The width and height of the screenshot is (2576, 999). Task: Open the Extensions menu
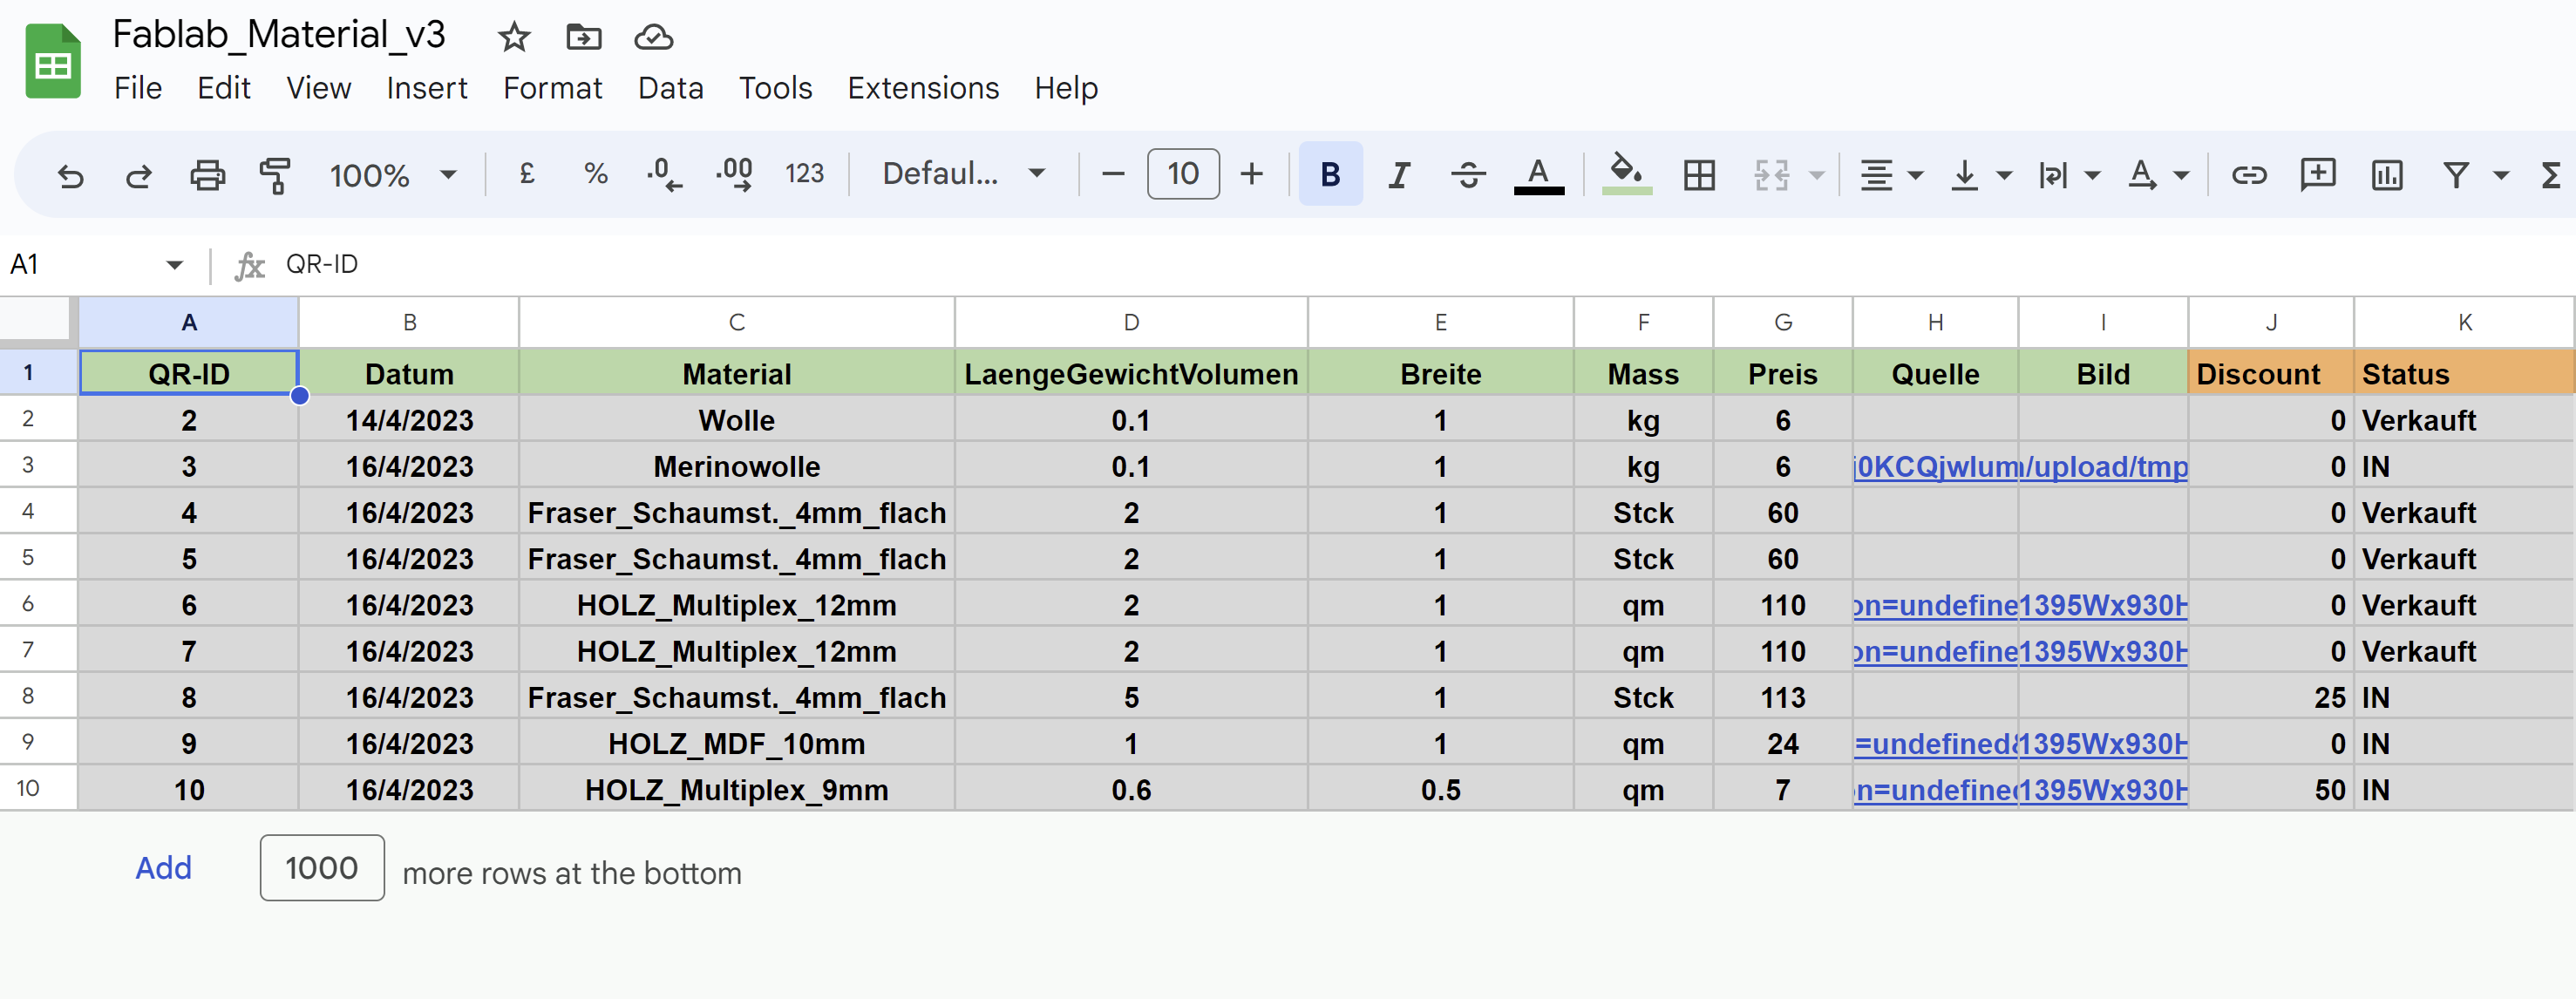922,88
